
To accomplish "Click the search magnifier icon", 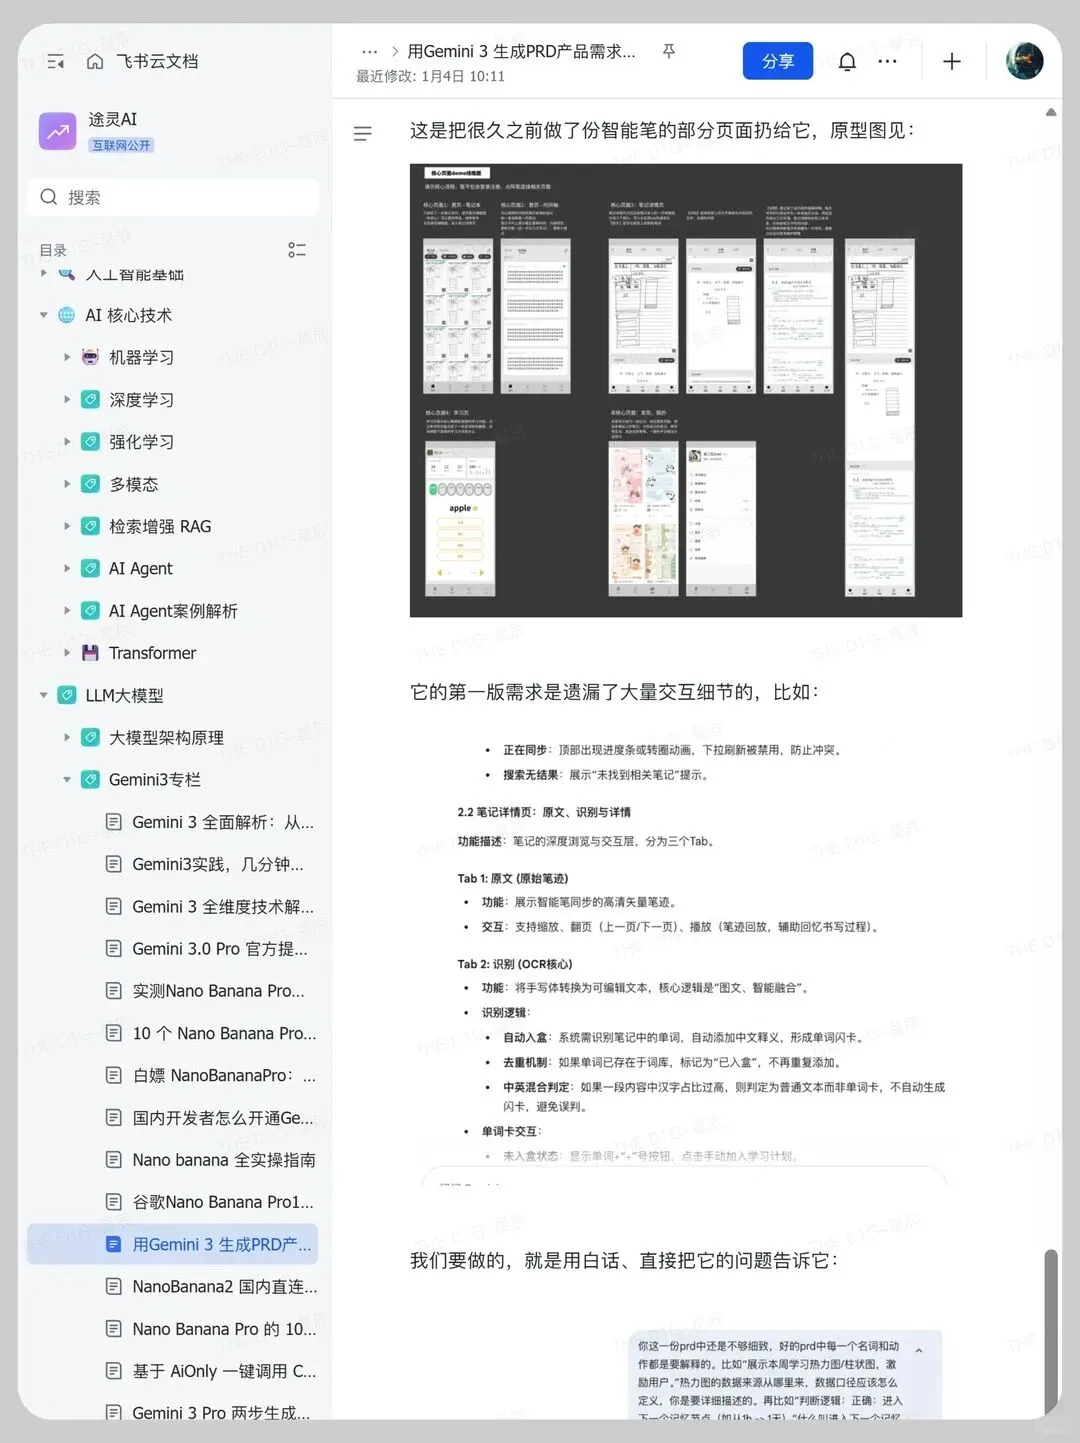I will 48,197.
